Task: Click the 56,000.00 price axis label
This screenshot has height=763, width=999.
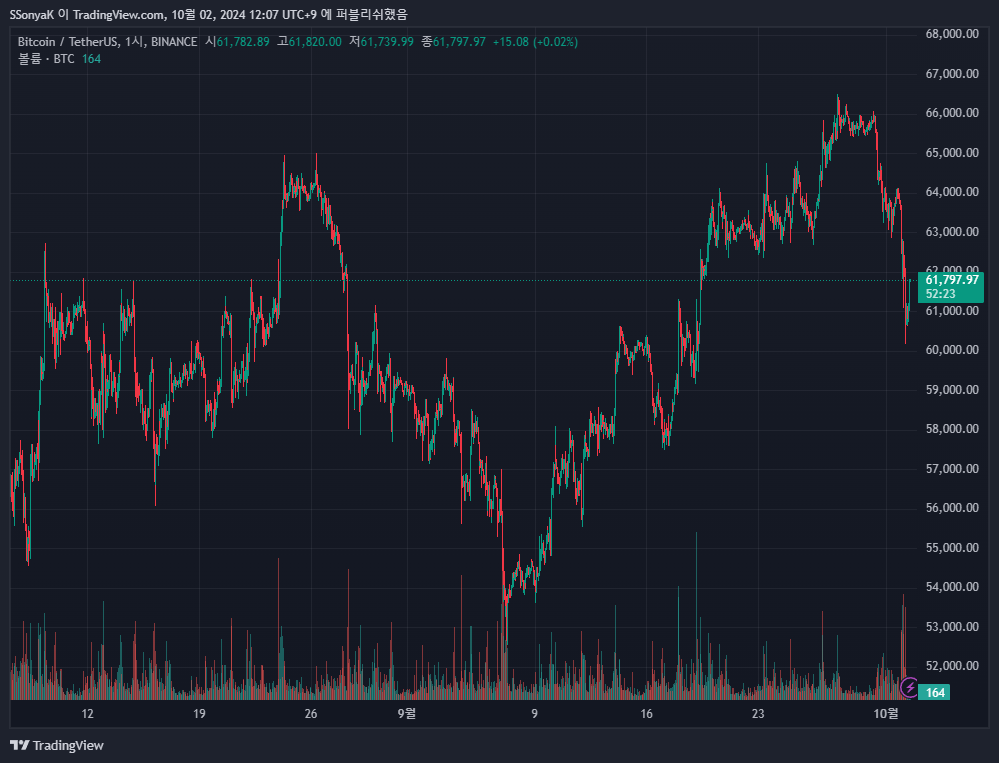Action: 952,508
